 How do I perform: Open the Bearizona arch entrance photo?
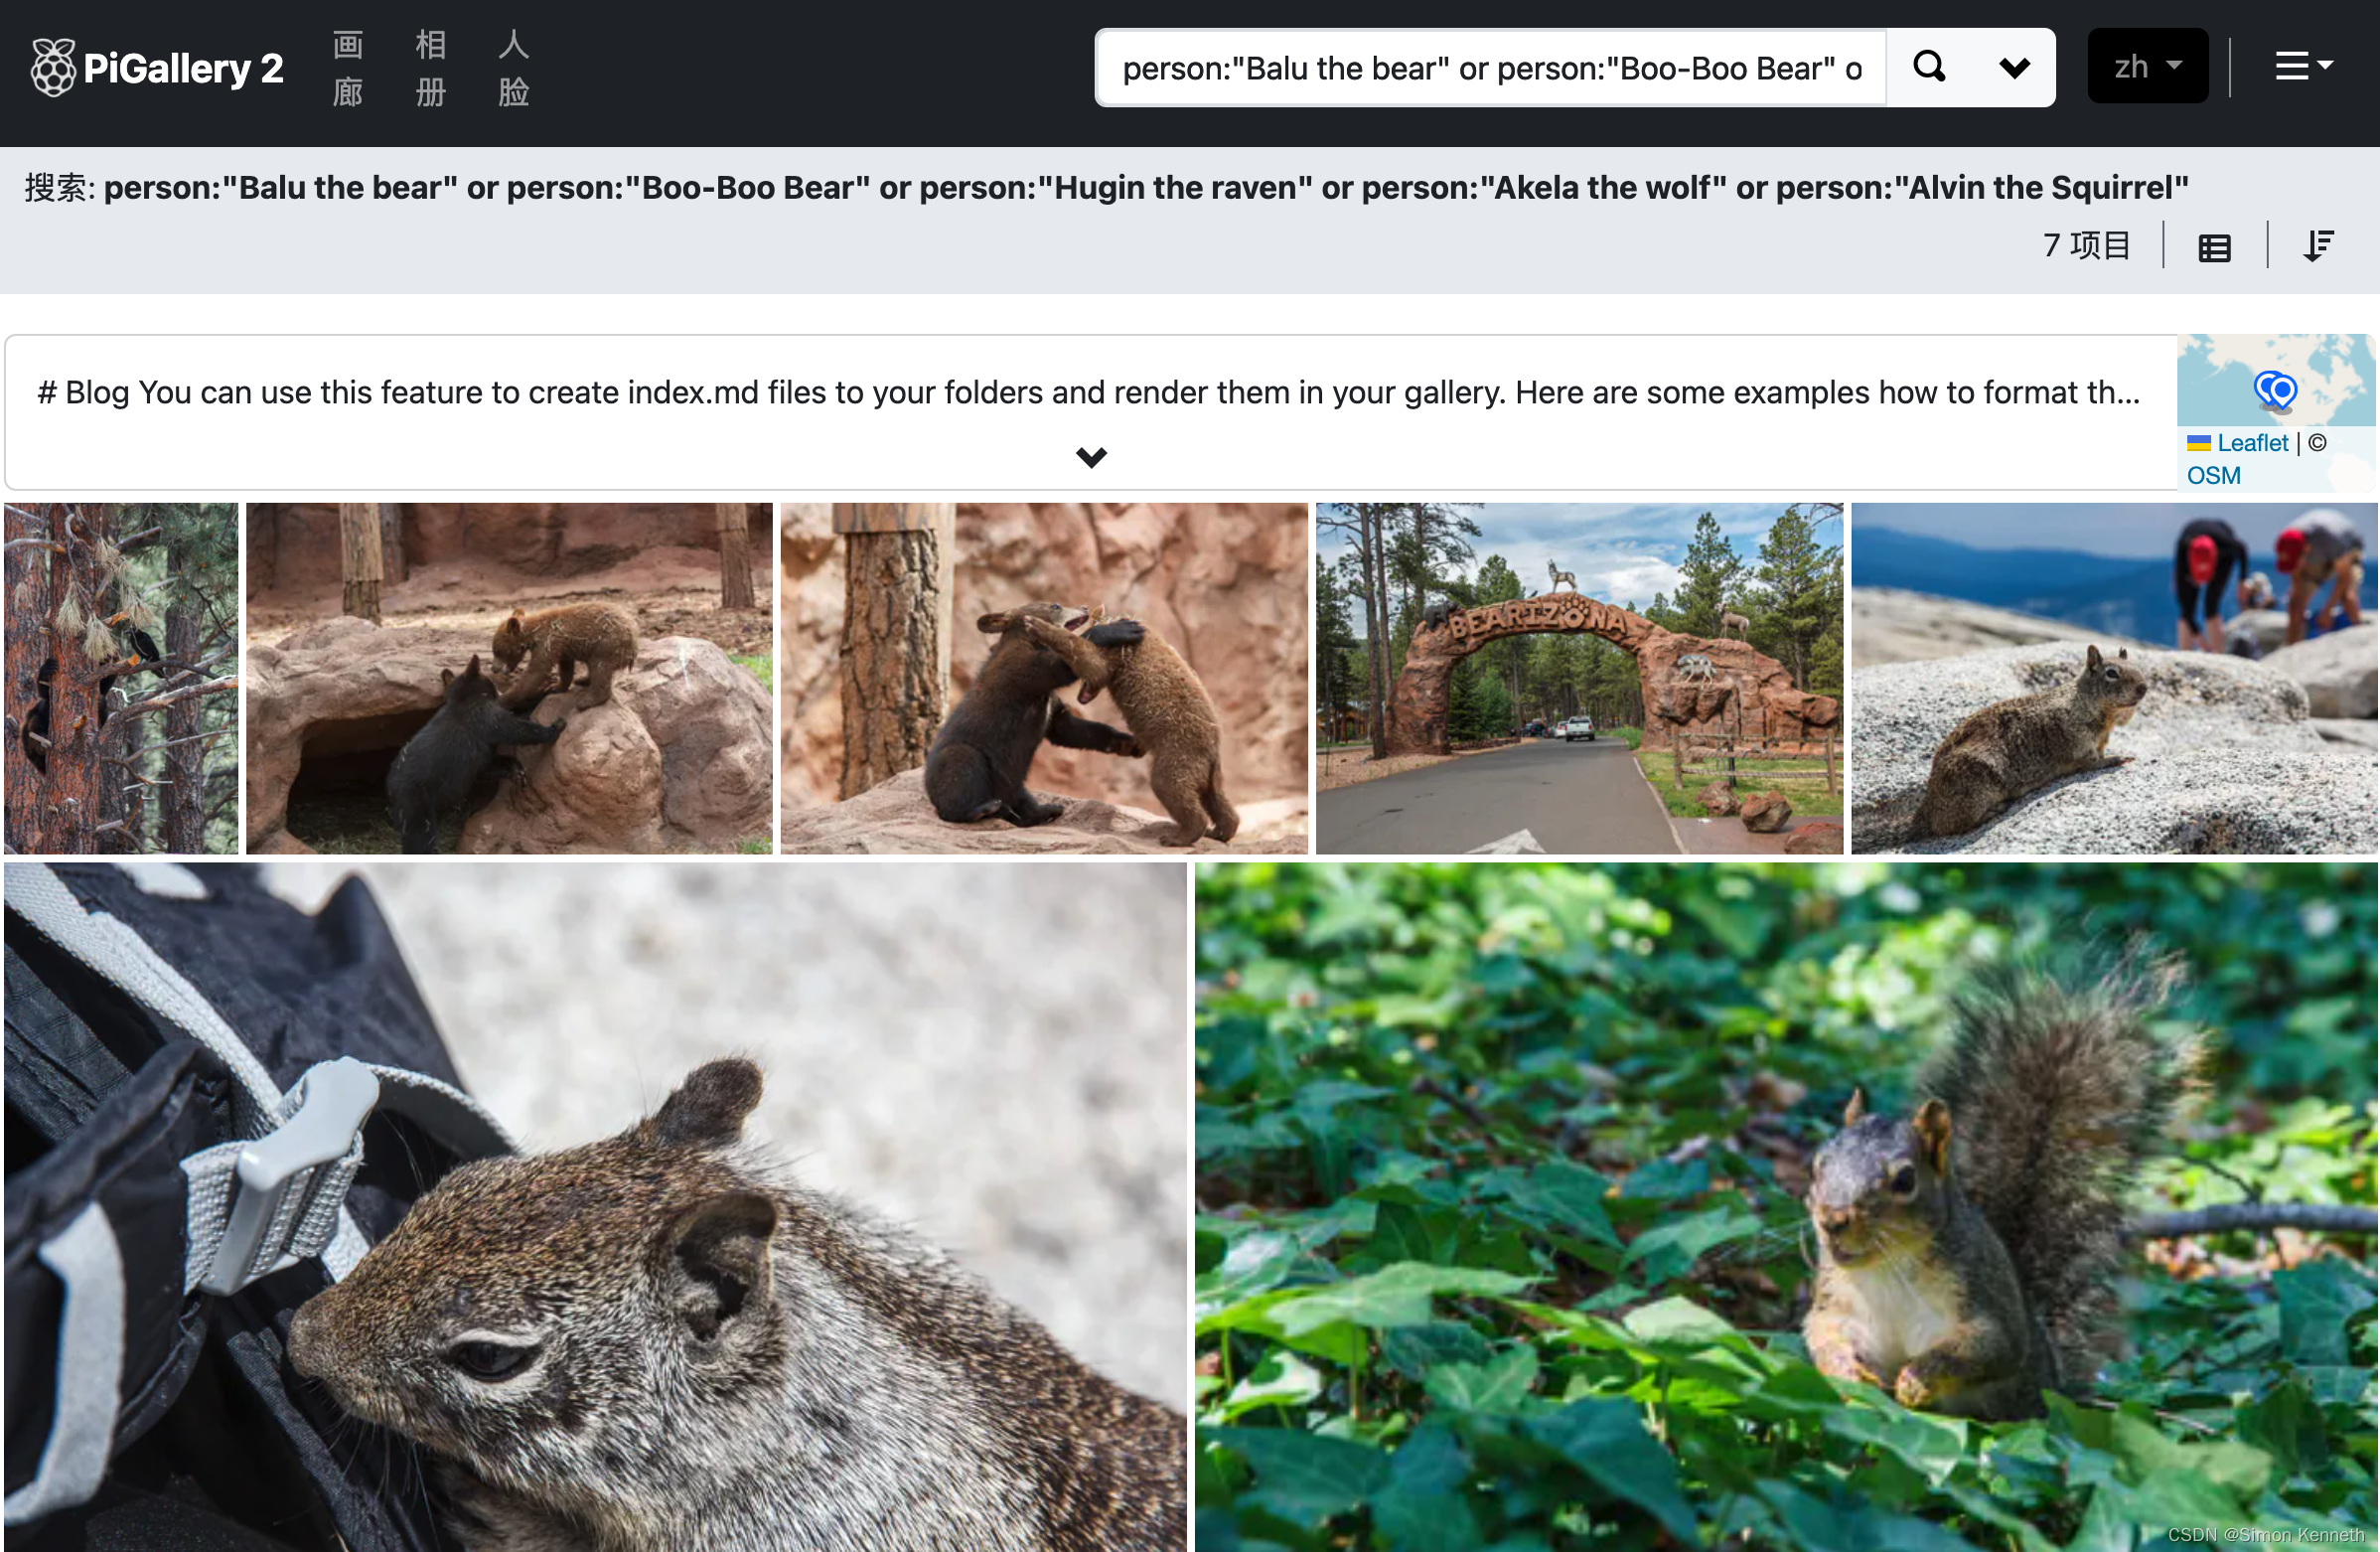pyautogui.click(x=1578, y=678)
